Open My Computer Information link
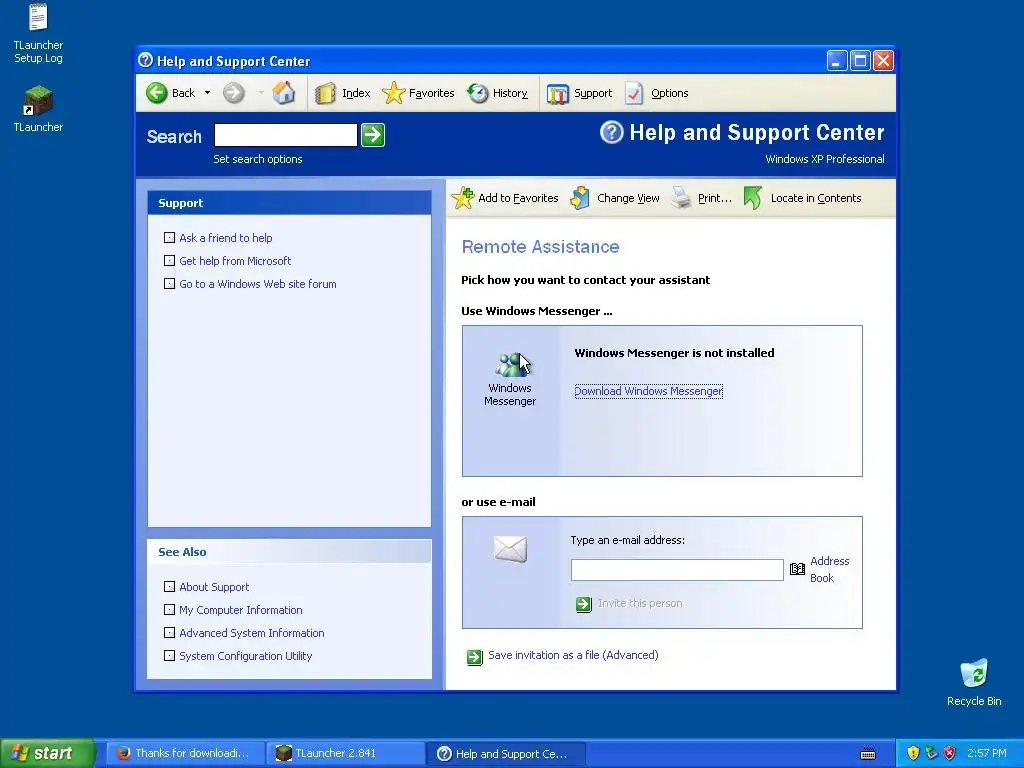This screenshot has height=768, width=1024. click(241, 609)
